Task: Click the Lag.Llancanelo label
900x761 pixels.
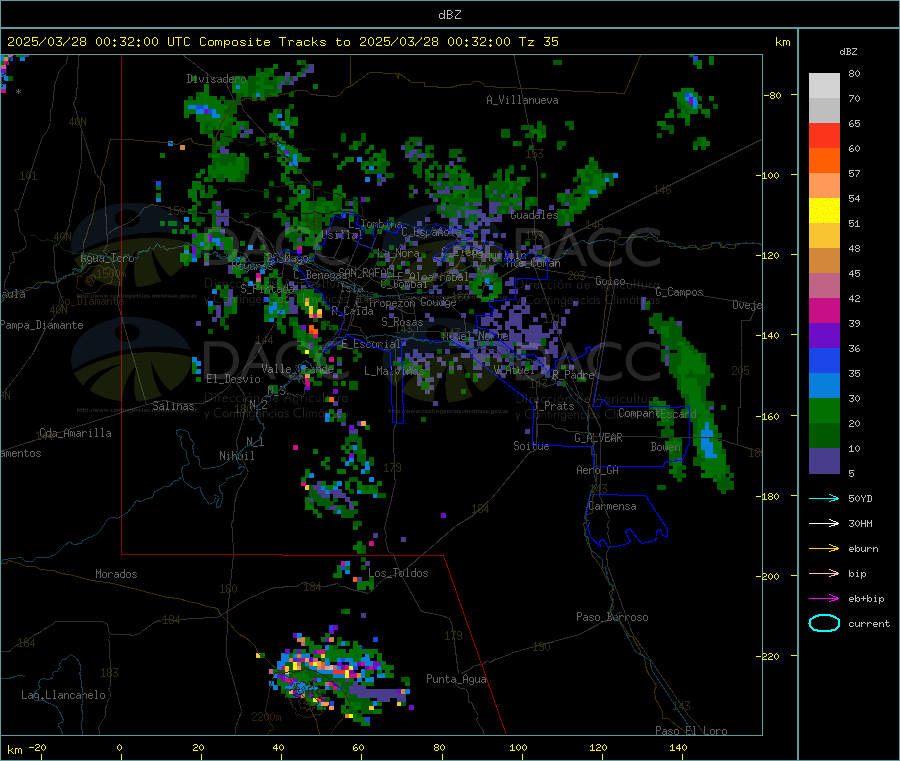Action: (63, 695)
